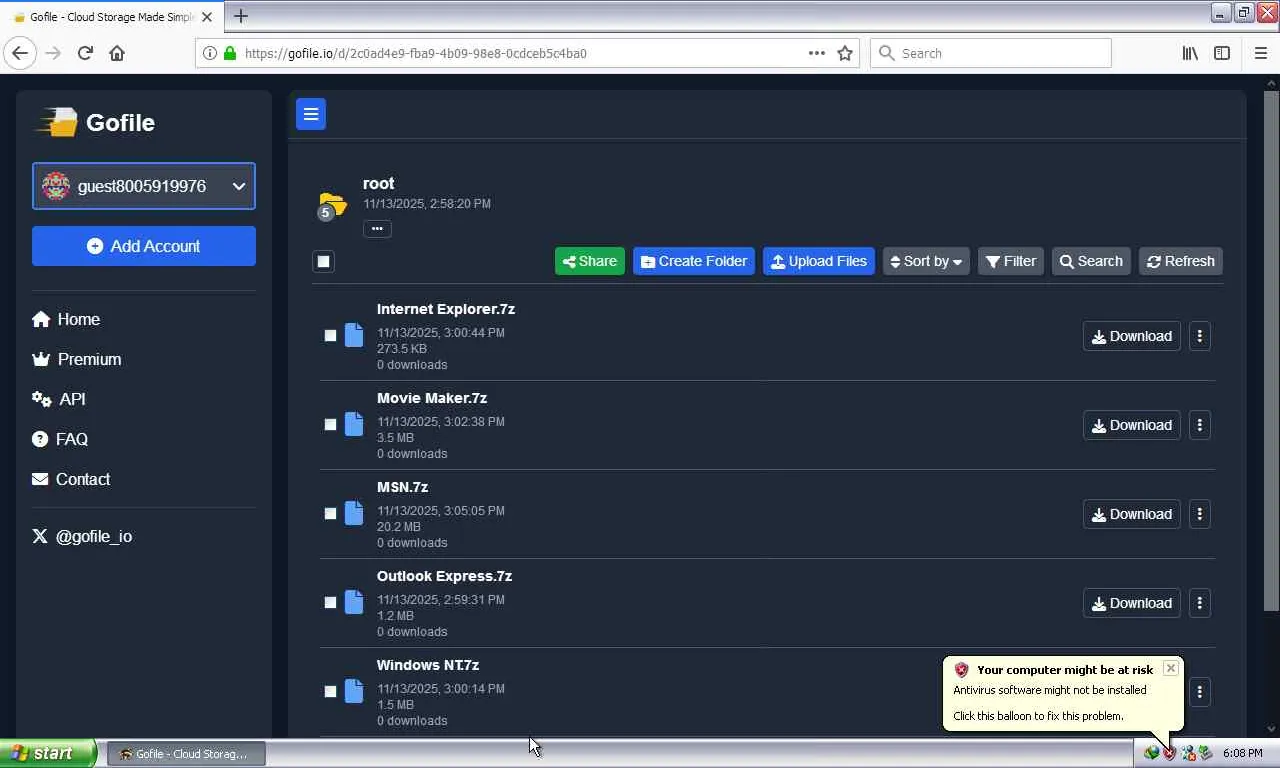Click the root folder icon
The width and height of the screenshot is (1280, 768).
(x=332, y=204)
